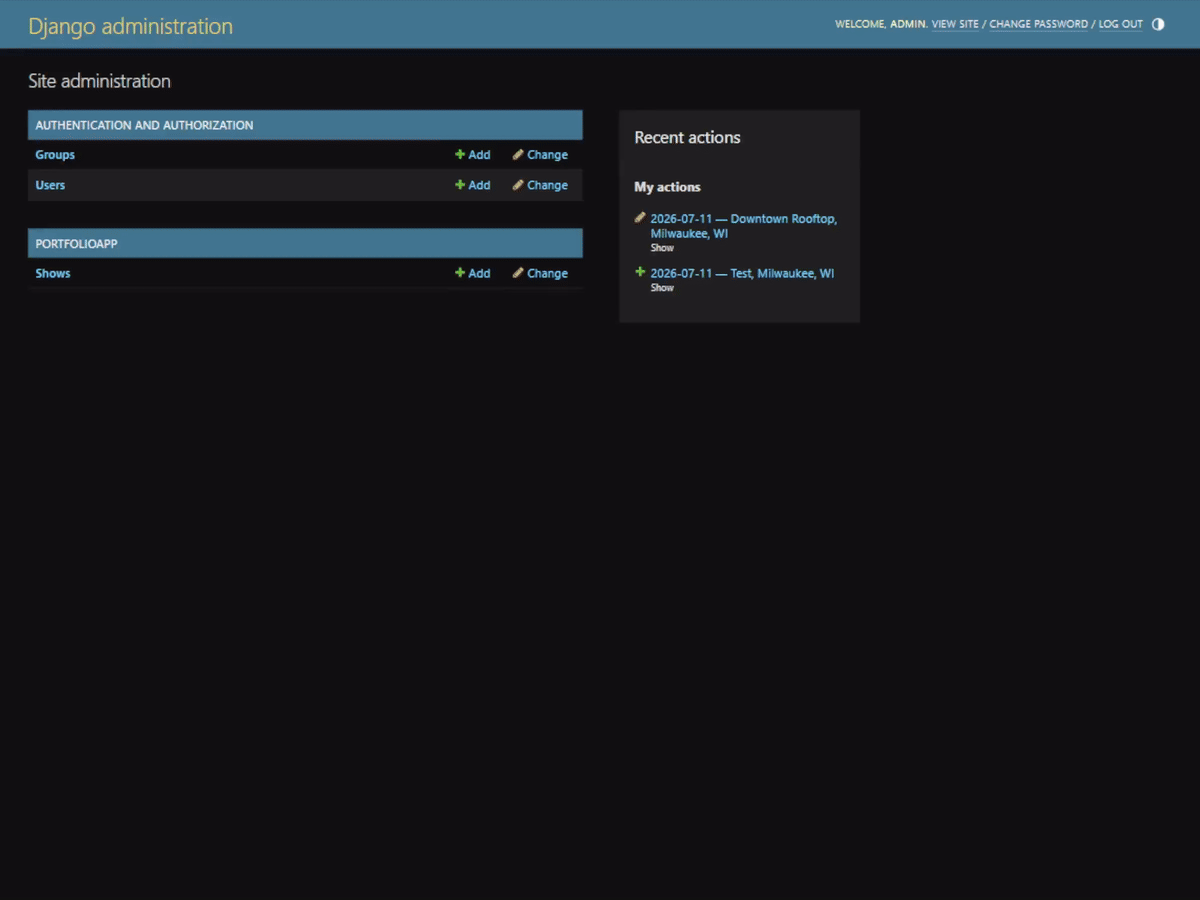Click Change link for Groups
Viewport: 1200px width, 900px height.
point(540,155)
